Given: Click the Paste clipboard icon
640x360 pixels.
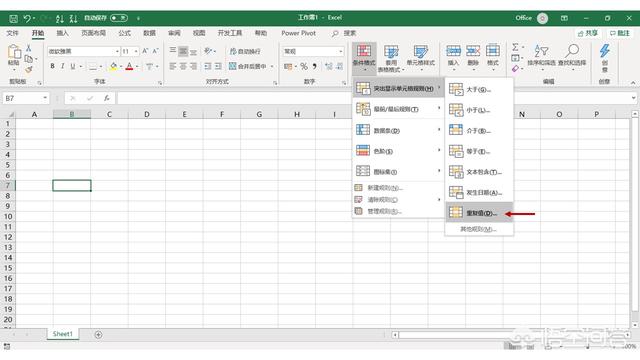Looking at the screenshot, I should [x=14, y=52].
